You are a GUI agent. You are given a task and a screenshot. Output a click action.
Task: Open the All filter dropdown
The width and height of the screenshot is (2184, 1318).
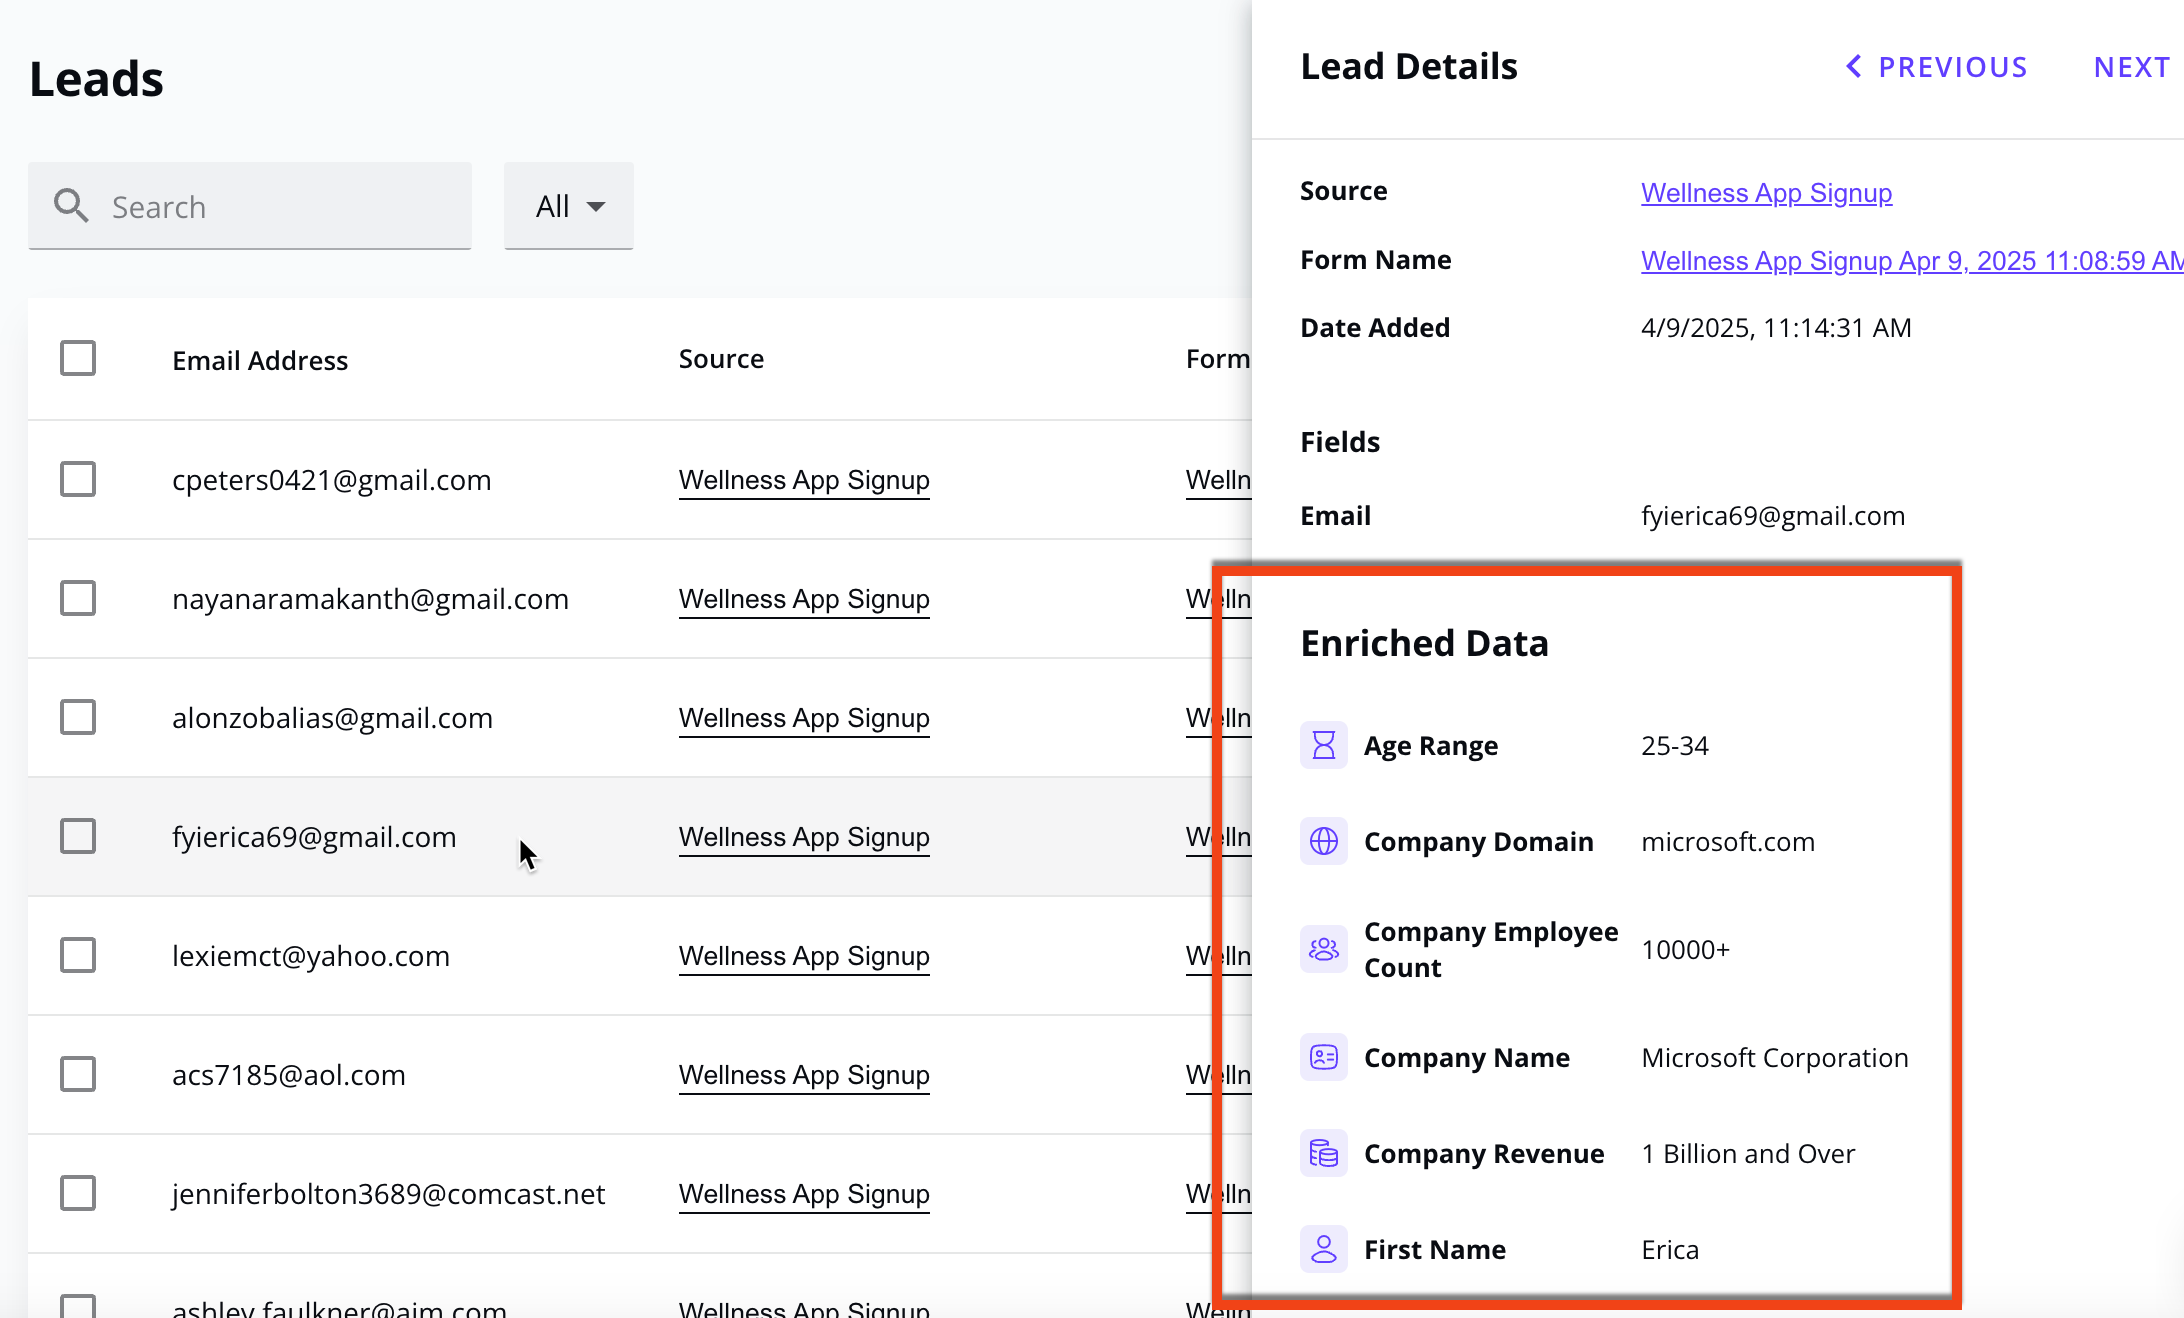tap(568, 206)
